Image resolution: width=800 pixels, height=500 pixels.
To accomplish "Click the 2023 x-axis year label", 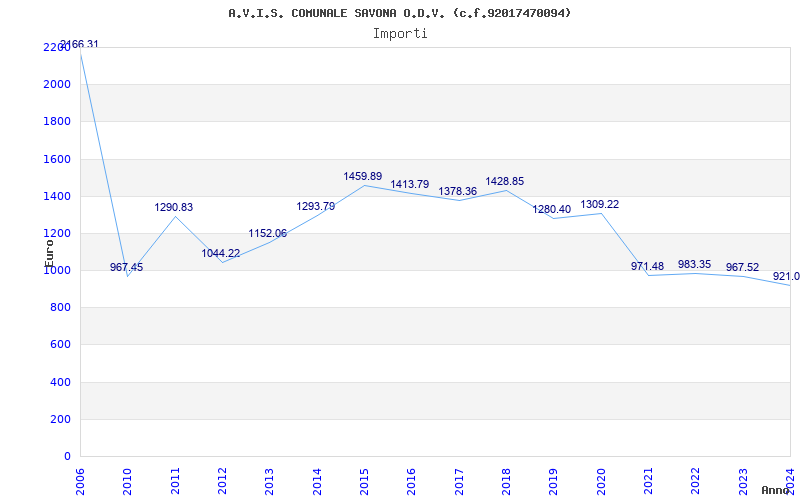I will coord(743,482).
